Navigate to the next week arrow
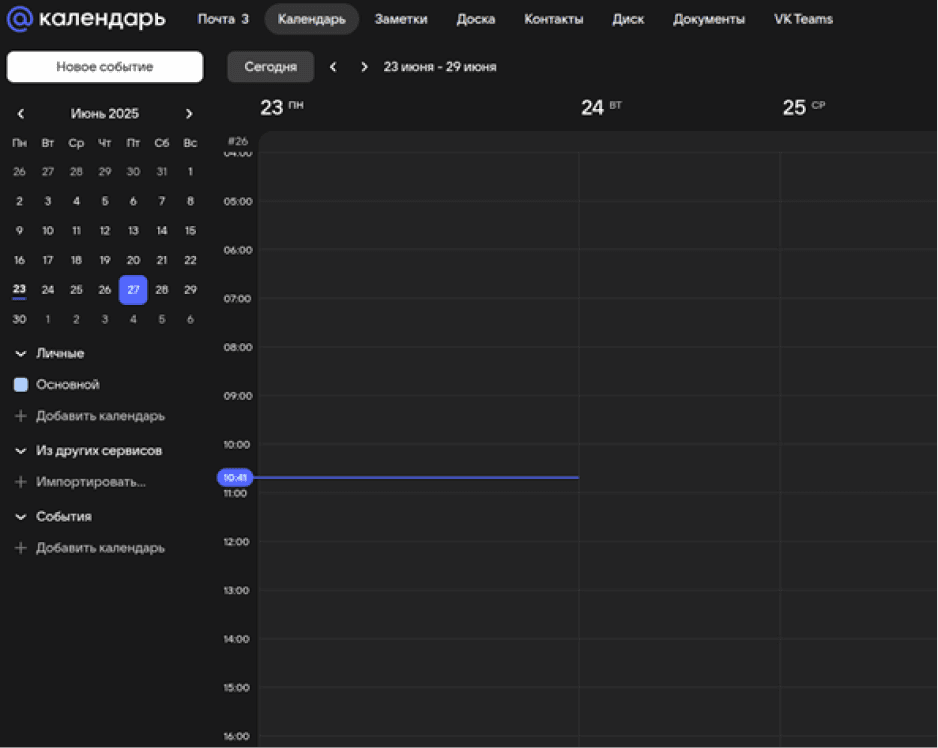The height and width of the screenshot is (748, 938). [x=364, y=67]
